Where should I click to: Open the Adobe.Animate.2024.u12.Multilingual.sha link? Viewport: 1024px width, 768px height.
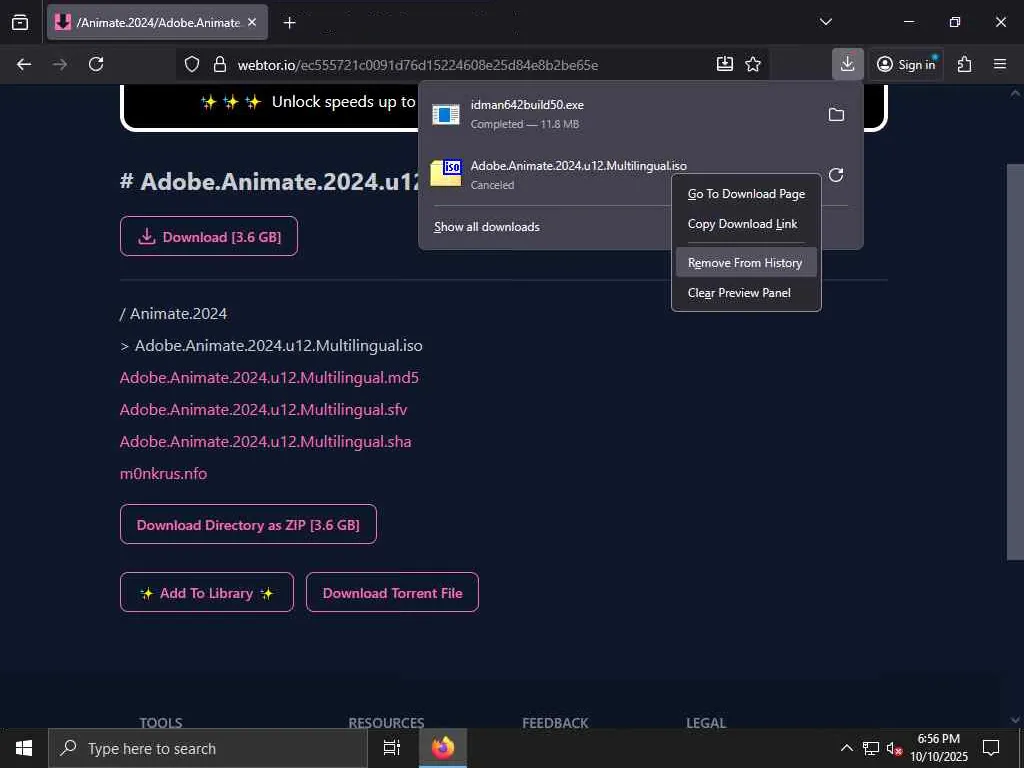[x=265, y=441]
